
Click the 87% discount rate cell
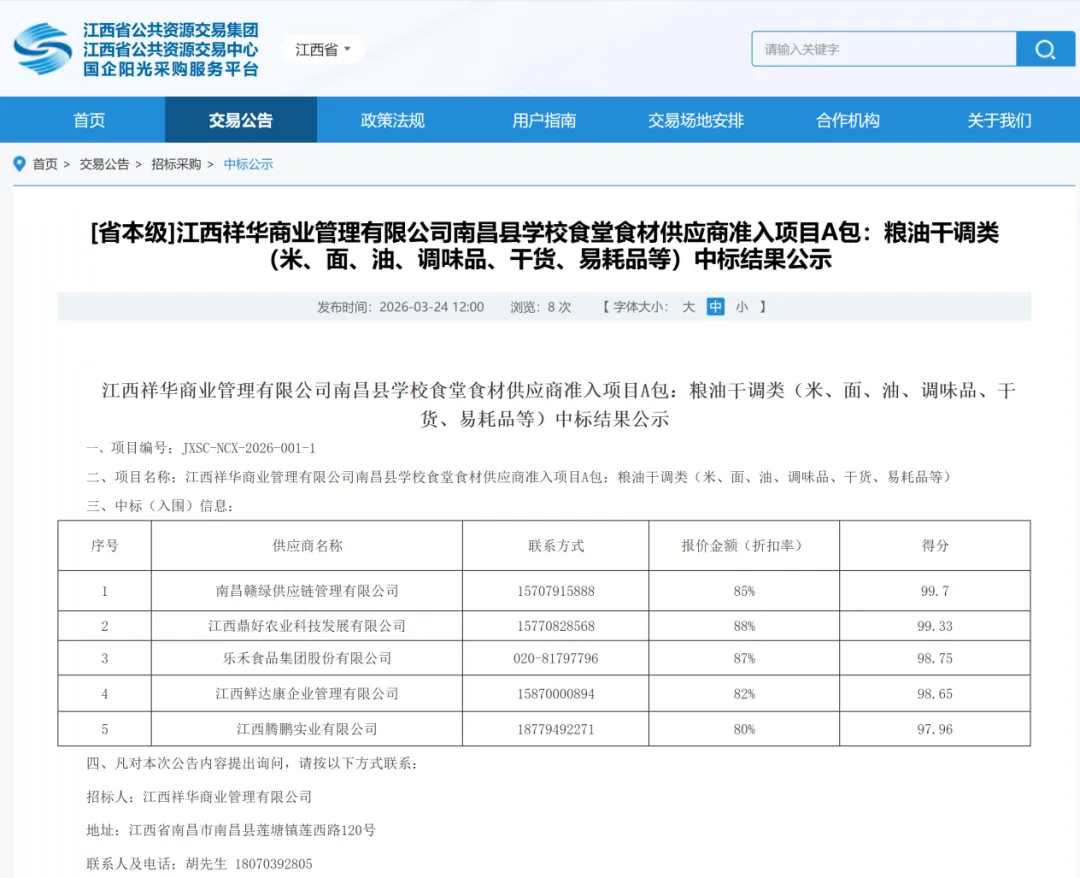tap(744, 658)
